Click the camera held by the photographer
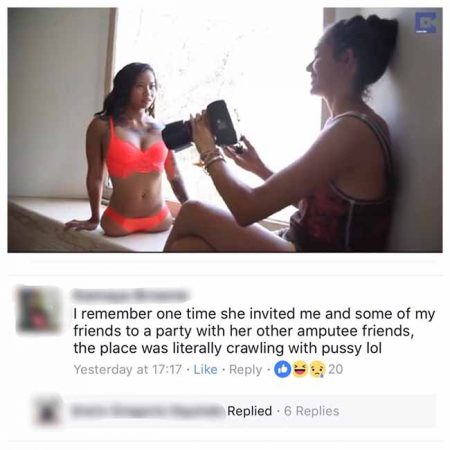 (200, 126)
